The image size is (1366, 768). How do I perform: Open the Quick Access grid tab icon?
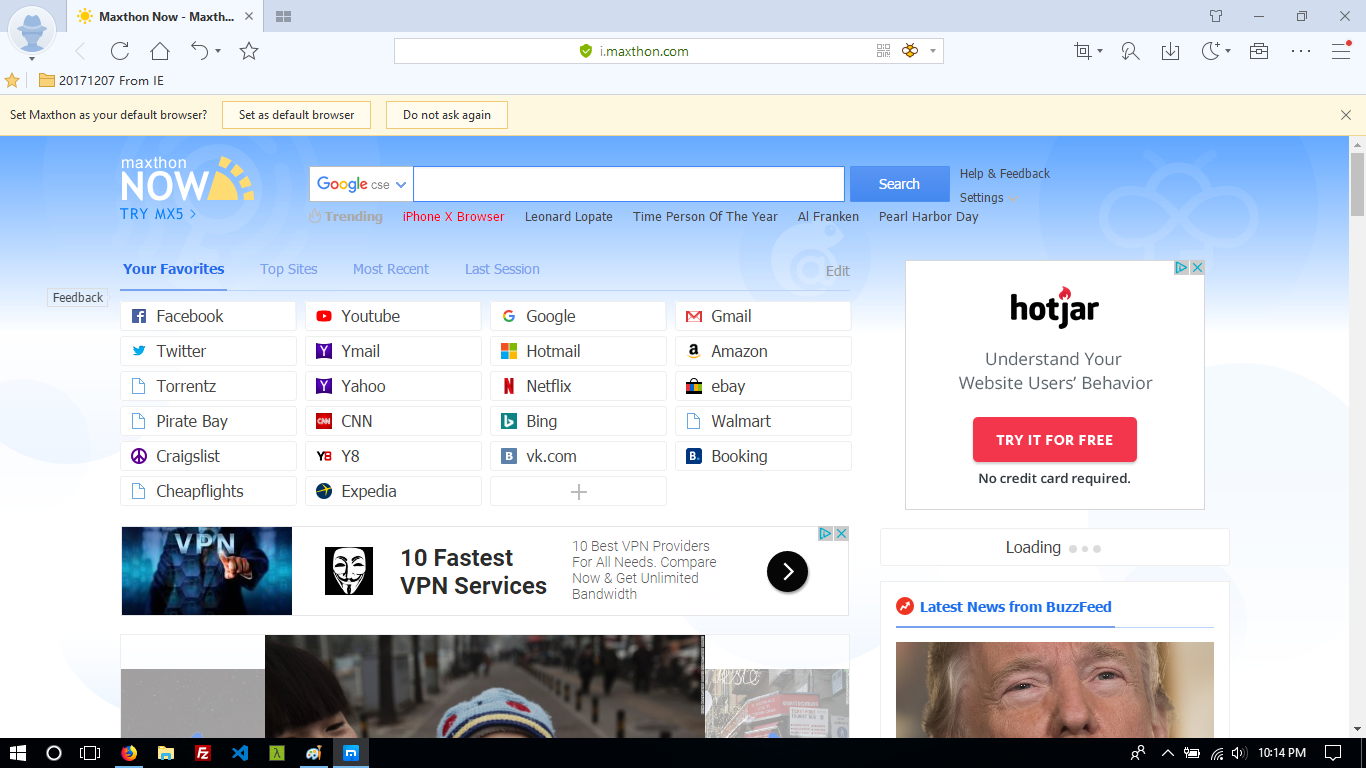pos(283,17)
